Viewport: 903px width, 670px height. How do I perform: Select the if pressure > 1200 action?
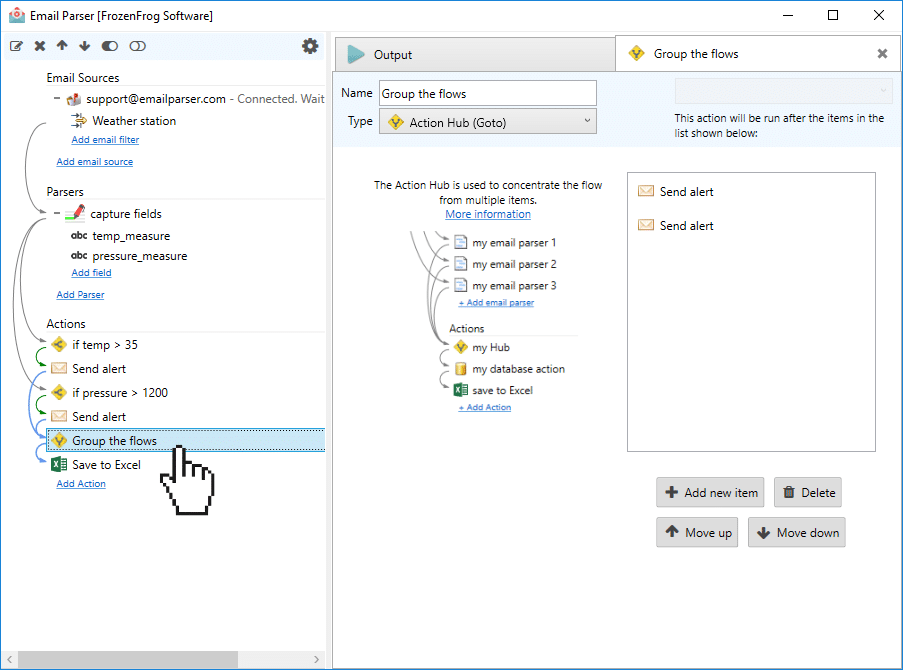[120, 393]
